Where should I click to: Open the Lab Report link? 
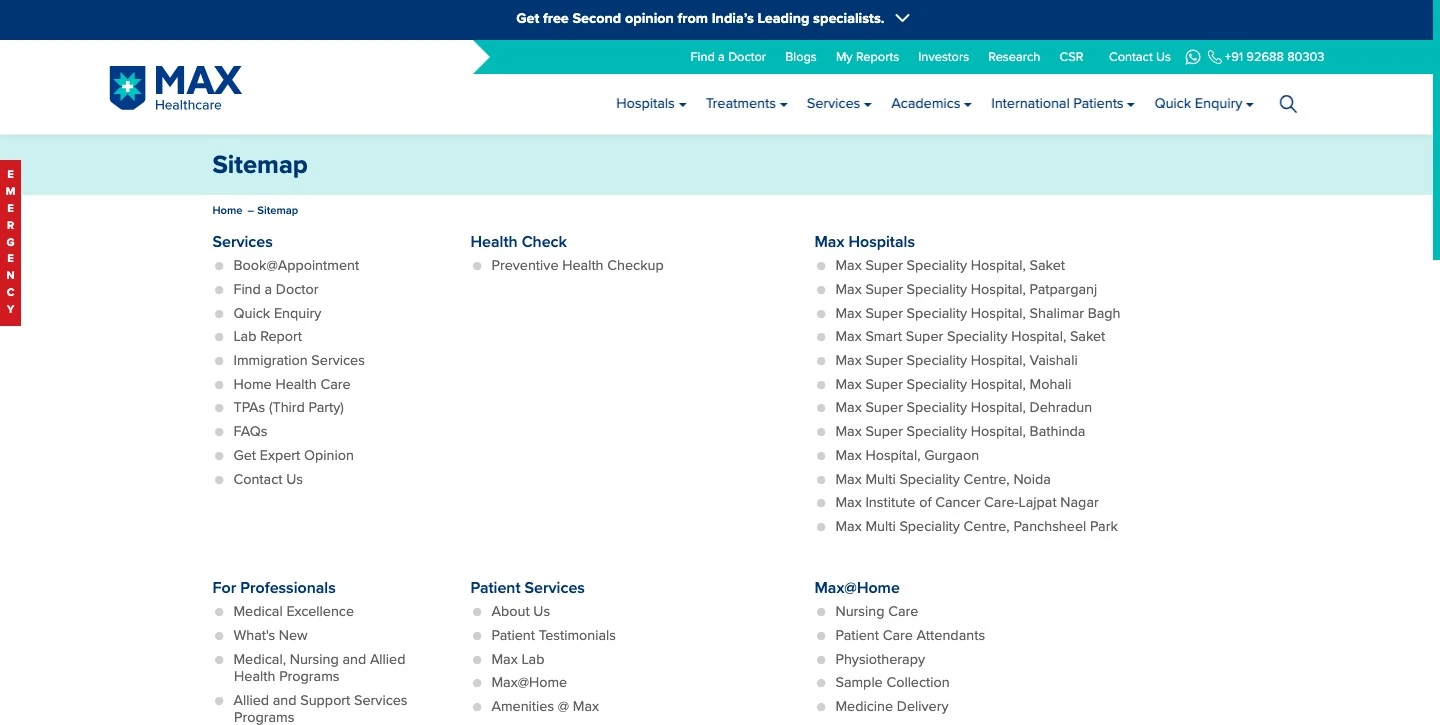click(x=267, y=337)
